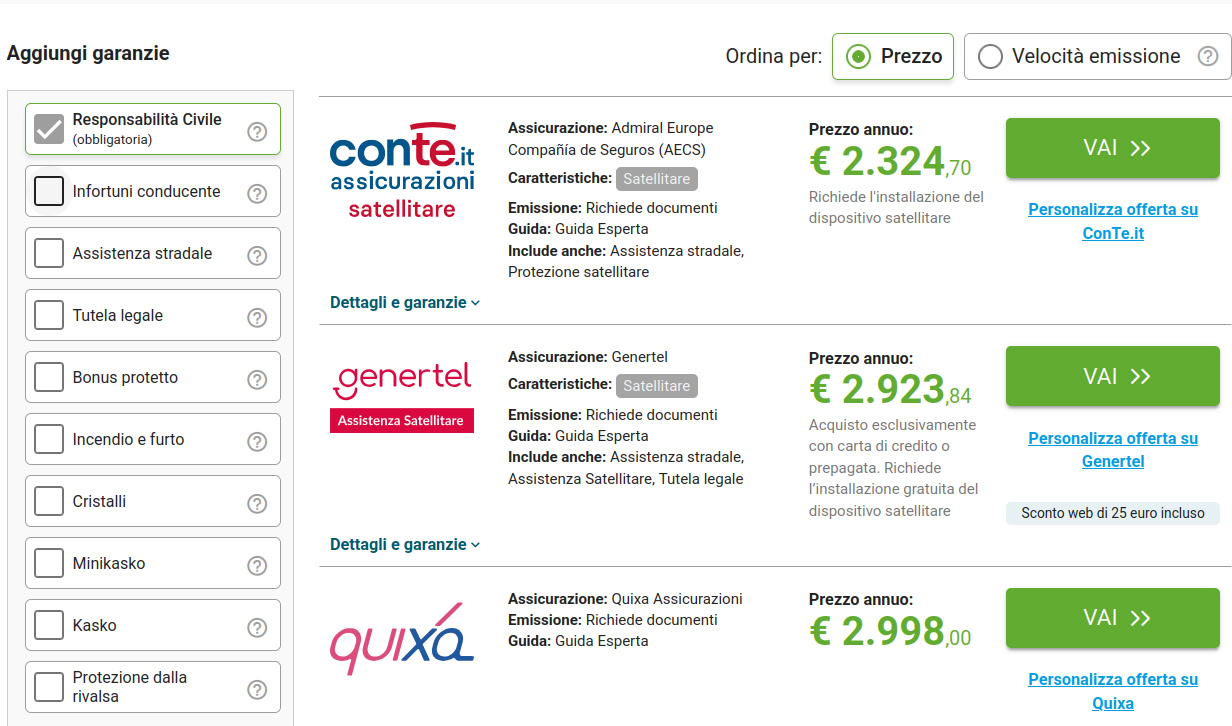Open help icon for Infortuni conducente

(x=257, y=193)
